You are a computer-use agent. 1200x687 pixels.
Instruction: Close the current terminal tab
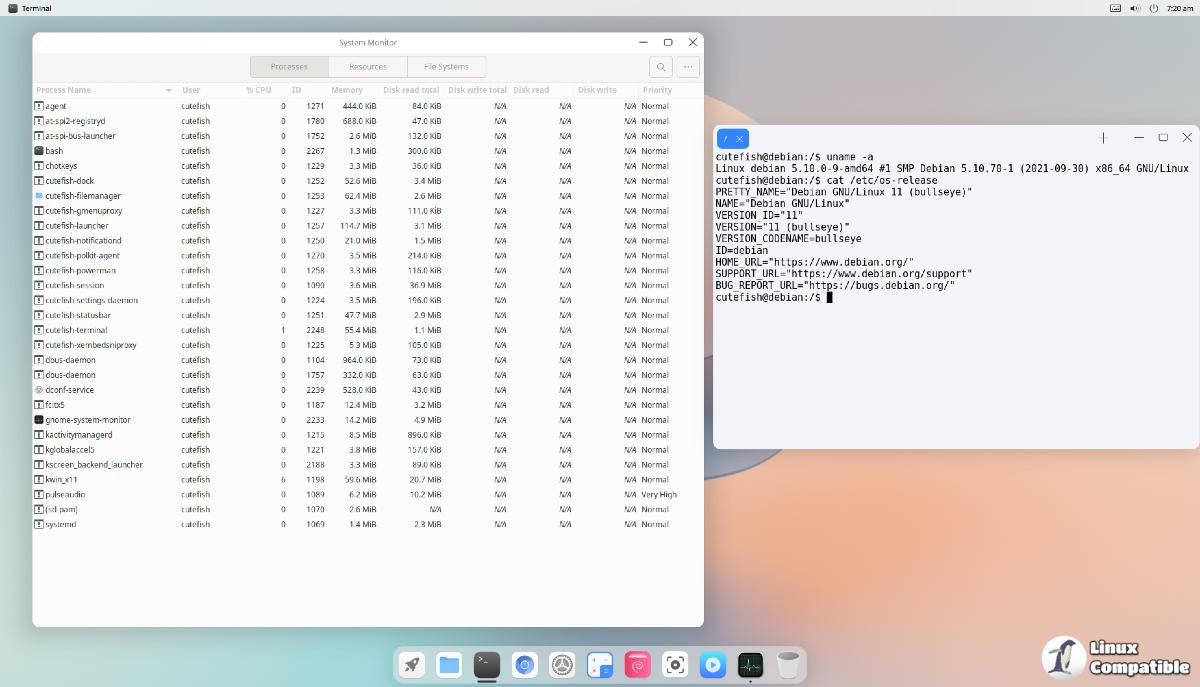point(739,139)
